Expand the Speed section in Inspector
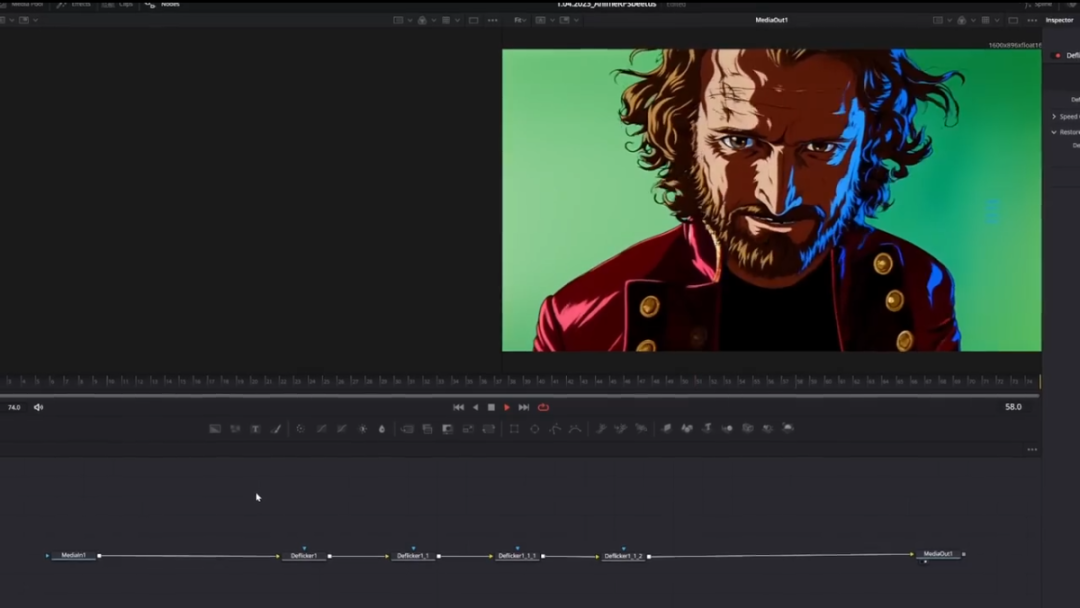 tap(1054, 116)
